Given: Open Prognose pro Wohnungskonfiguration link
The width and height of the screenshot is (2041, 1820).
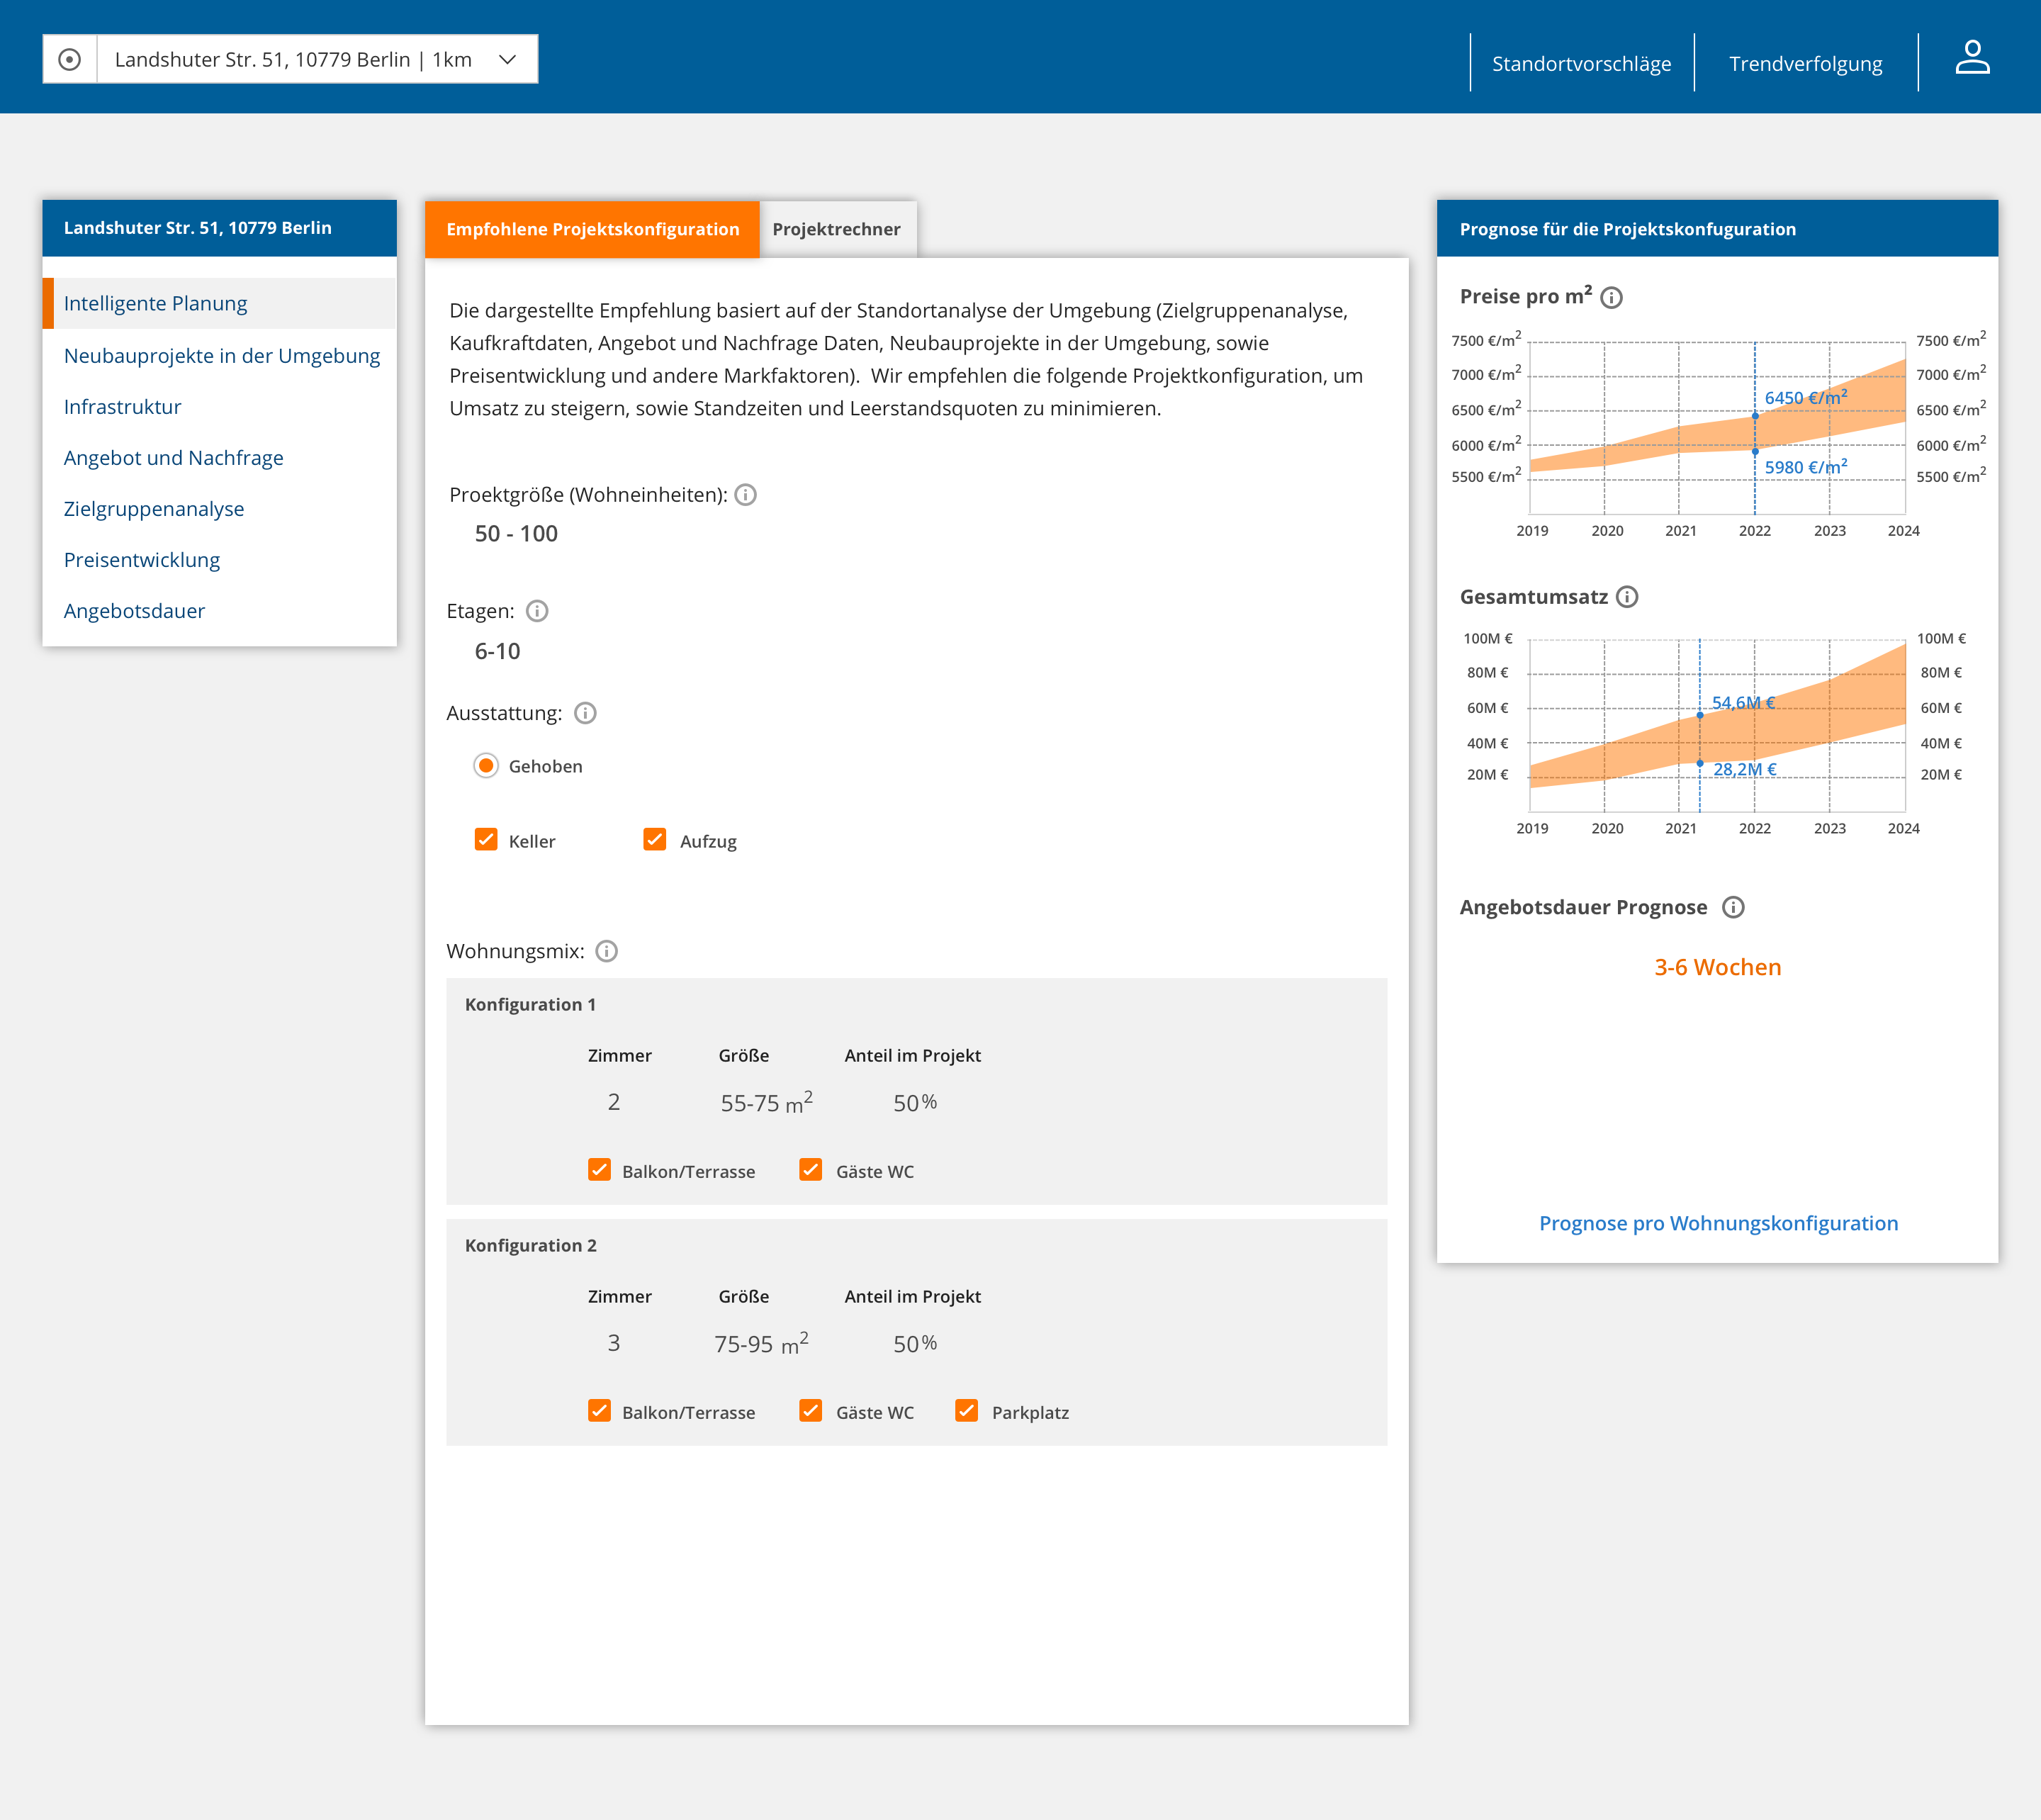Looking at the screenshot, I should 1718,1223.
